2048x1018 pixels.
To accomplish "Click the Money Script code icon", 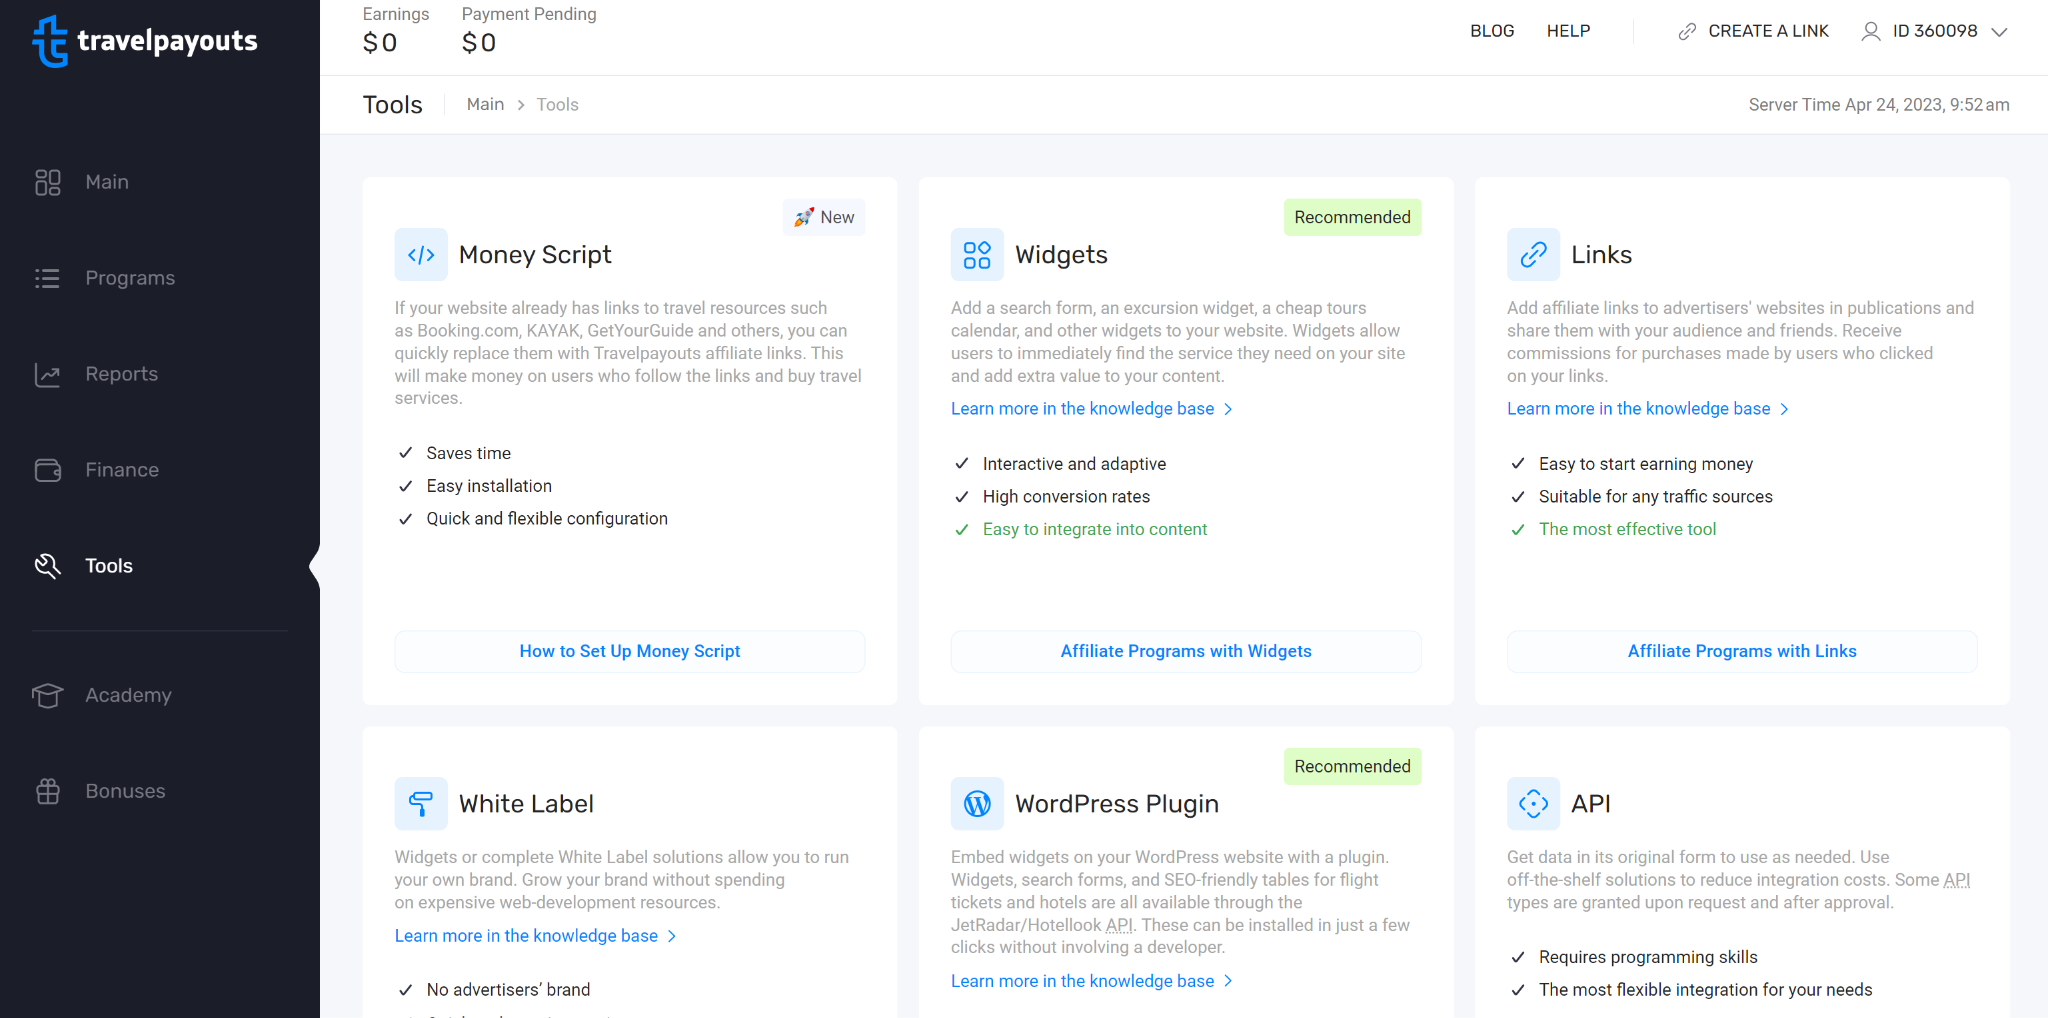I will (x=421, y=255).
